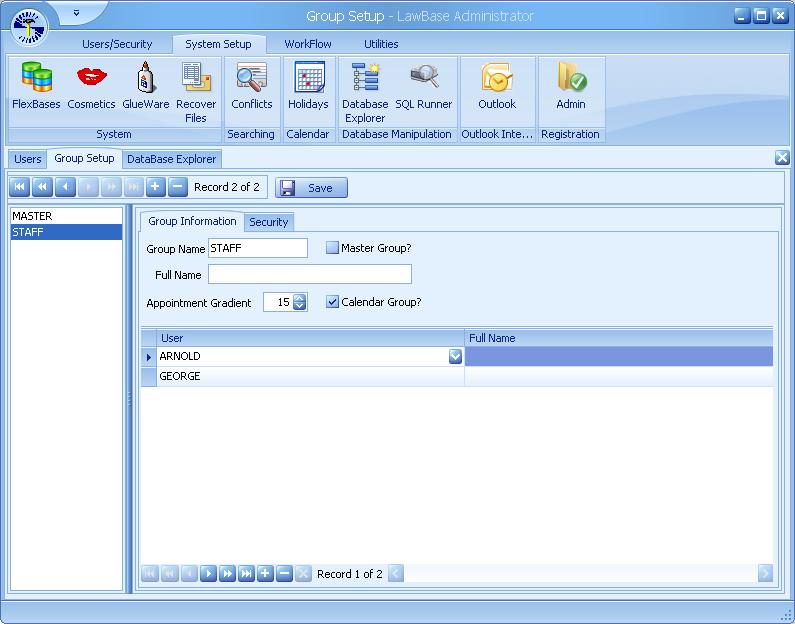Viewport: 795px width, 624px height.
Task: Open Conflicts search tool
Action: (x=251, y=85)
